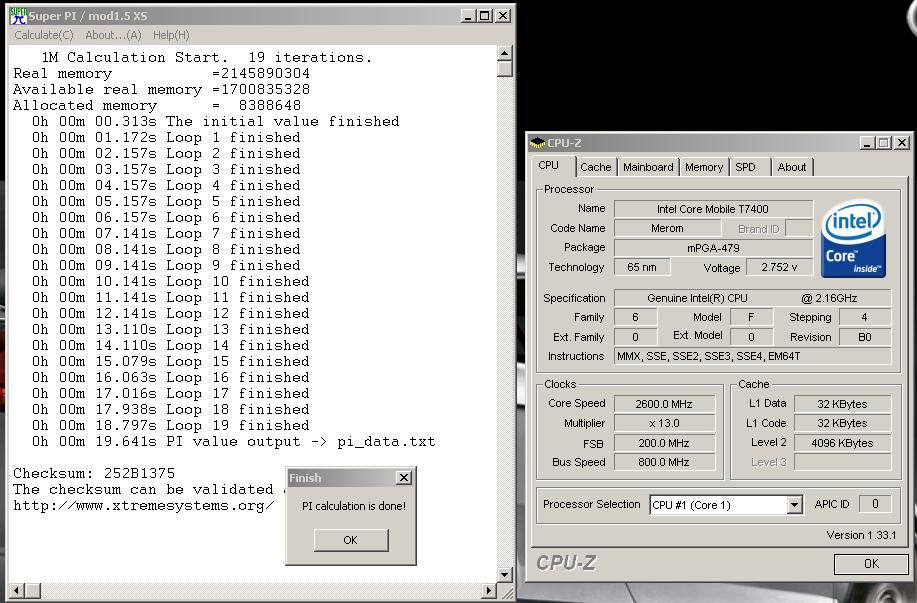Switch to the Mainboard tab in CPU-Z

(x=648, y=167)
